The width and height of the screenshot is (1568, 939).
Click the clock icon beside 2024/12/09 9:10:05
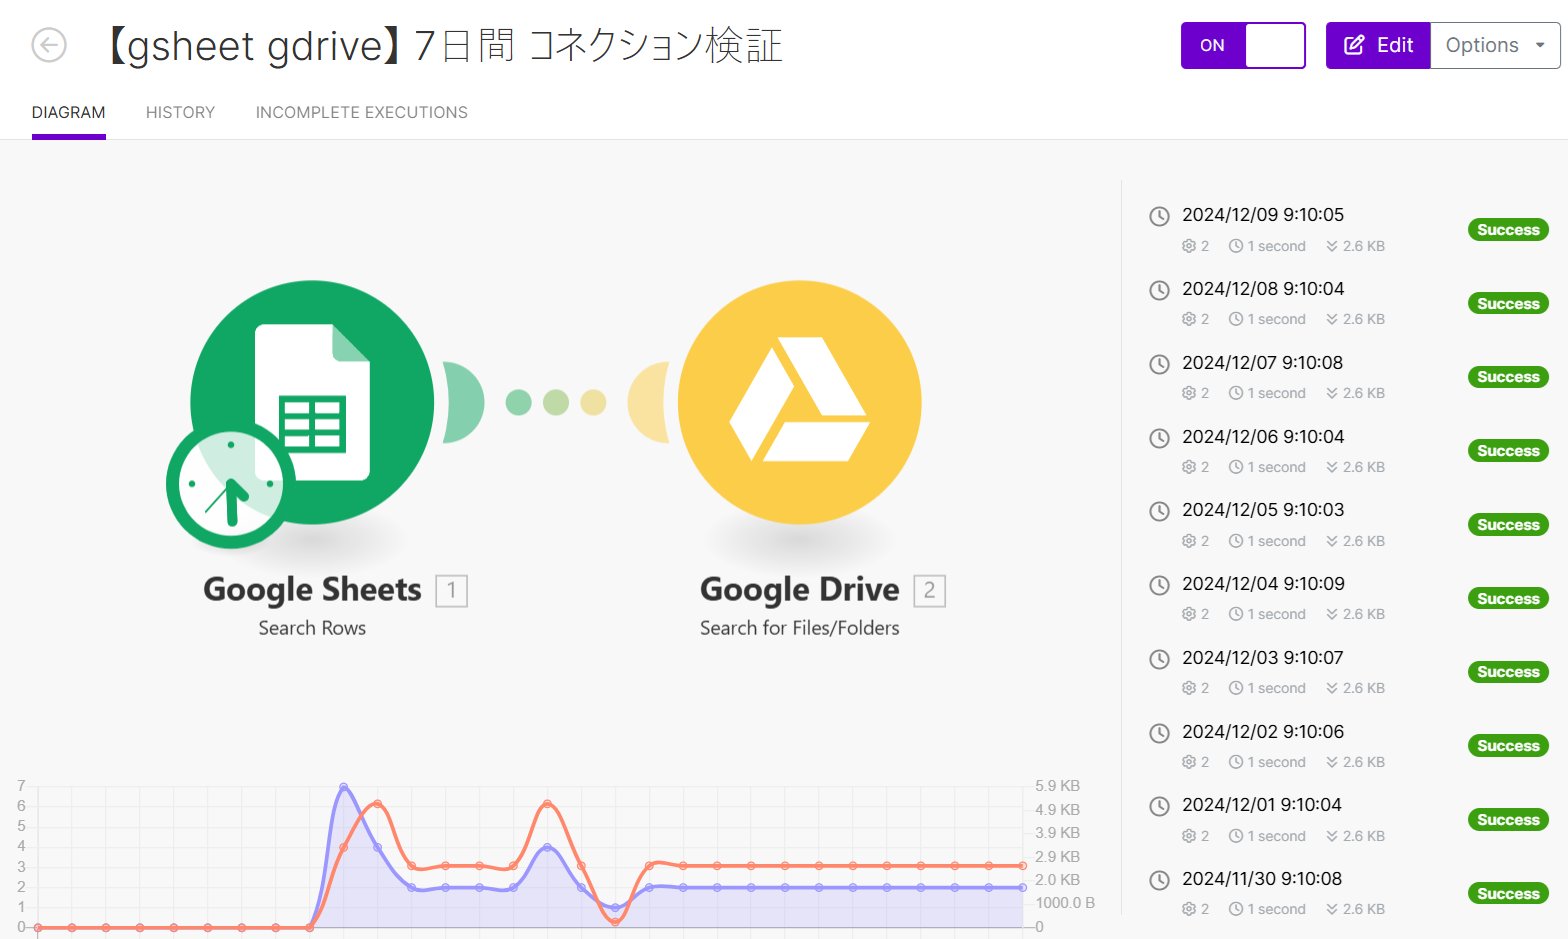click(x=1159, y=216)
